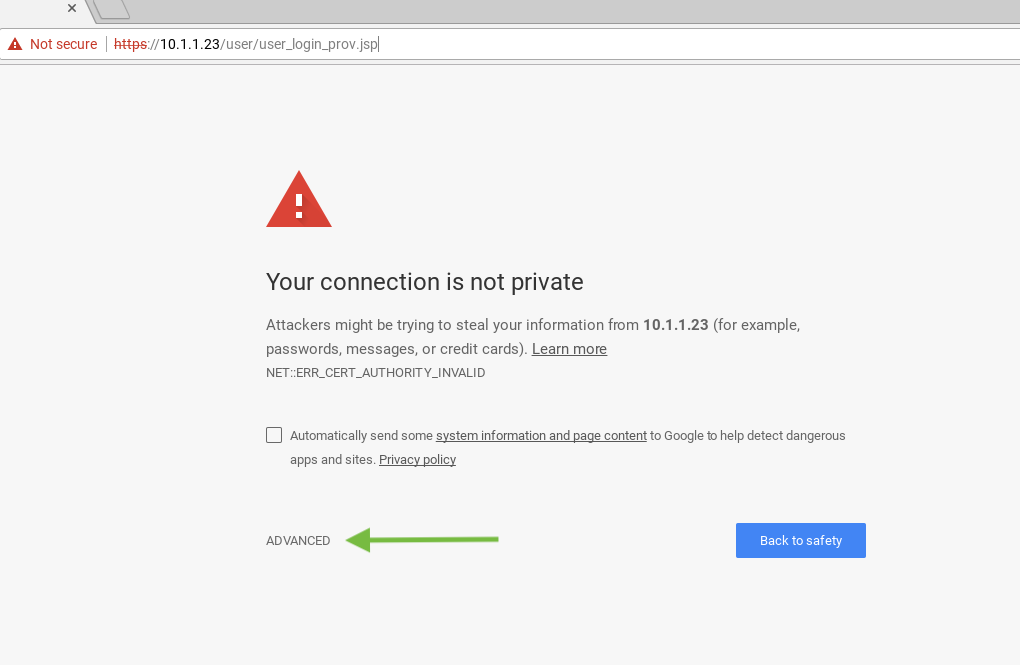This screenshot has width=1020, height=665.
Task: Click the "Not secure" site status label
Action: [x=63, y=44]
